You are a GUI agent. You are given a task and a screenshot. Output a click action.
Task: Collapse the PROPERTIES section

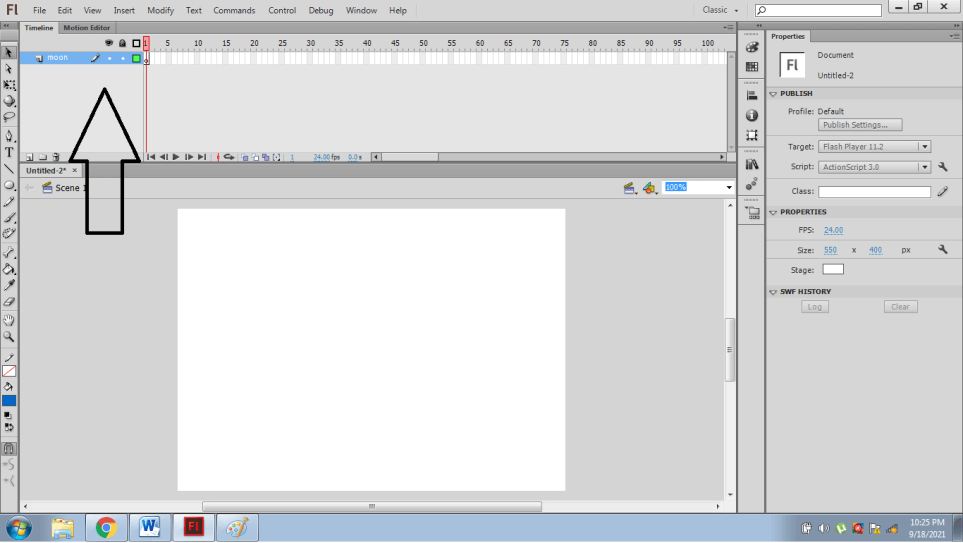pyautogui.click(x=773, y=212)
